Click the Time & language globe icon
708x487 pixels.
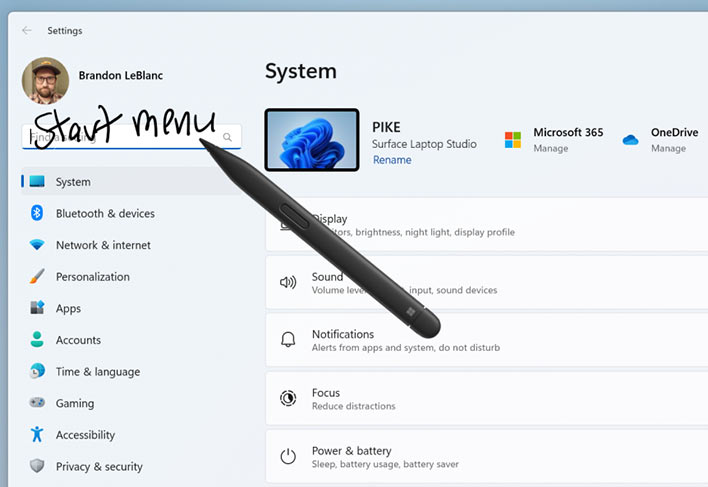(x=37, y=371)
